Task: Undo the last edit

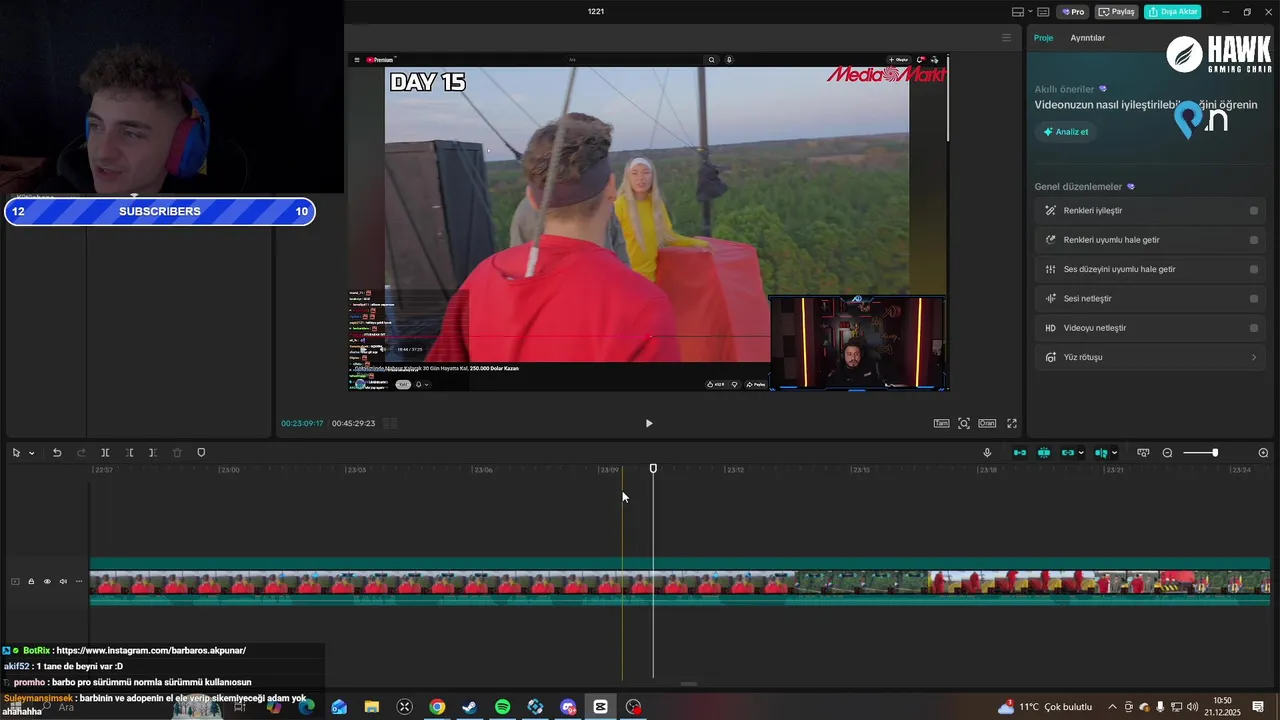Action: [57, 453]
